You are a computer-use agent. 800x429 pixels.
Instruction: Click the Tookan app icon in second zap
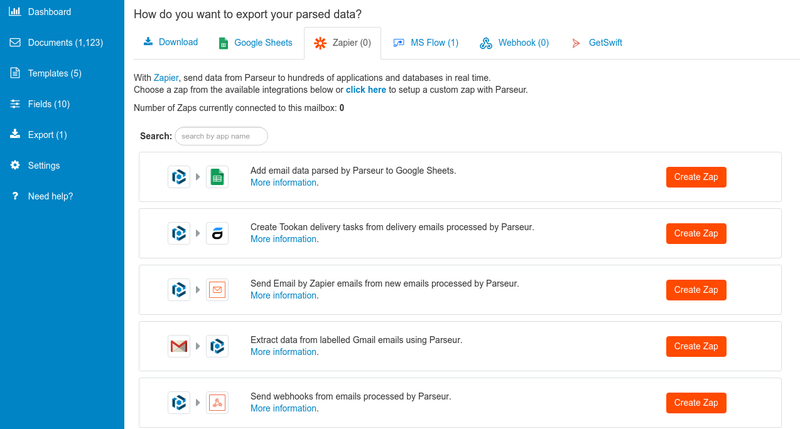click(218, 233)
